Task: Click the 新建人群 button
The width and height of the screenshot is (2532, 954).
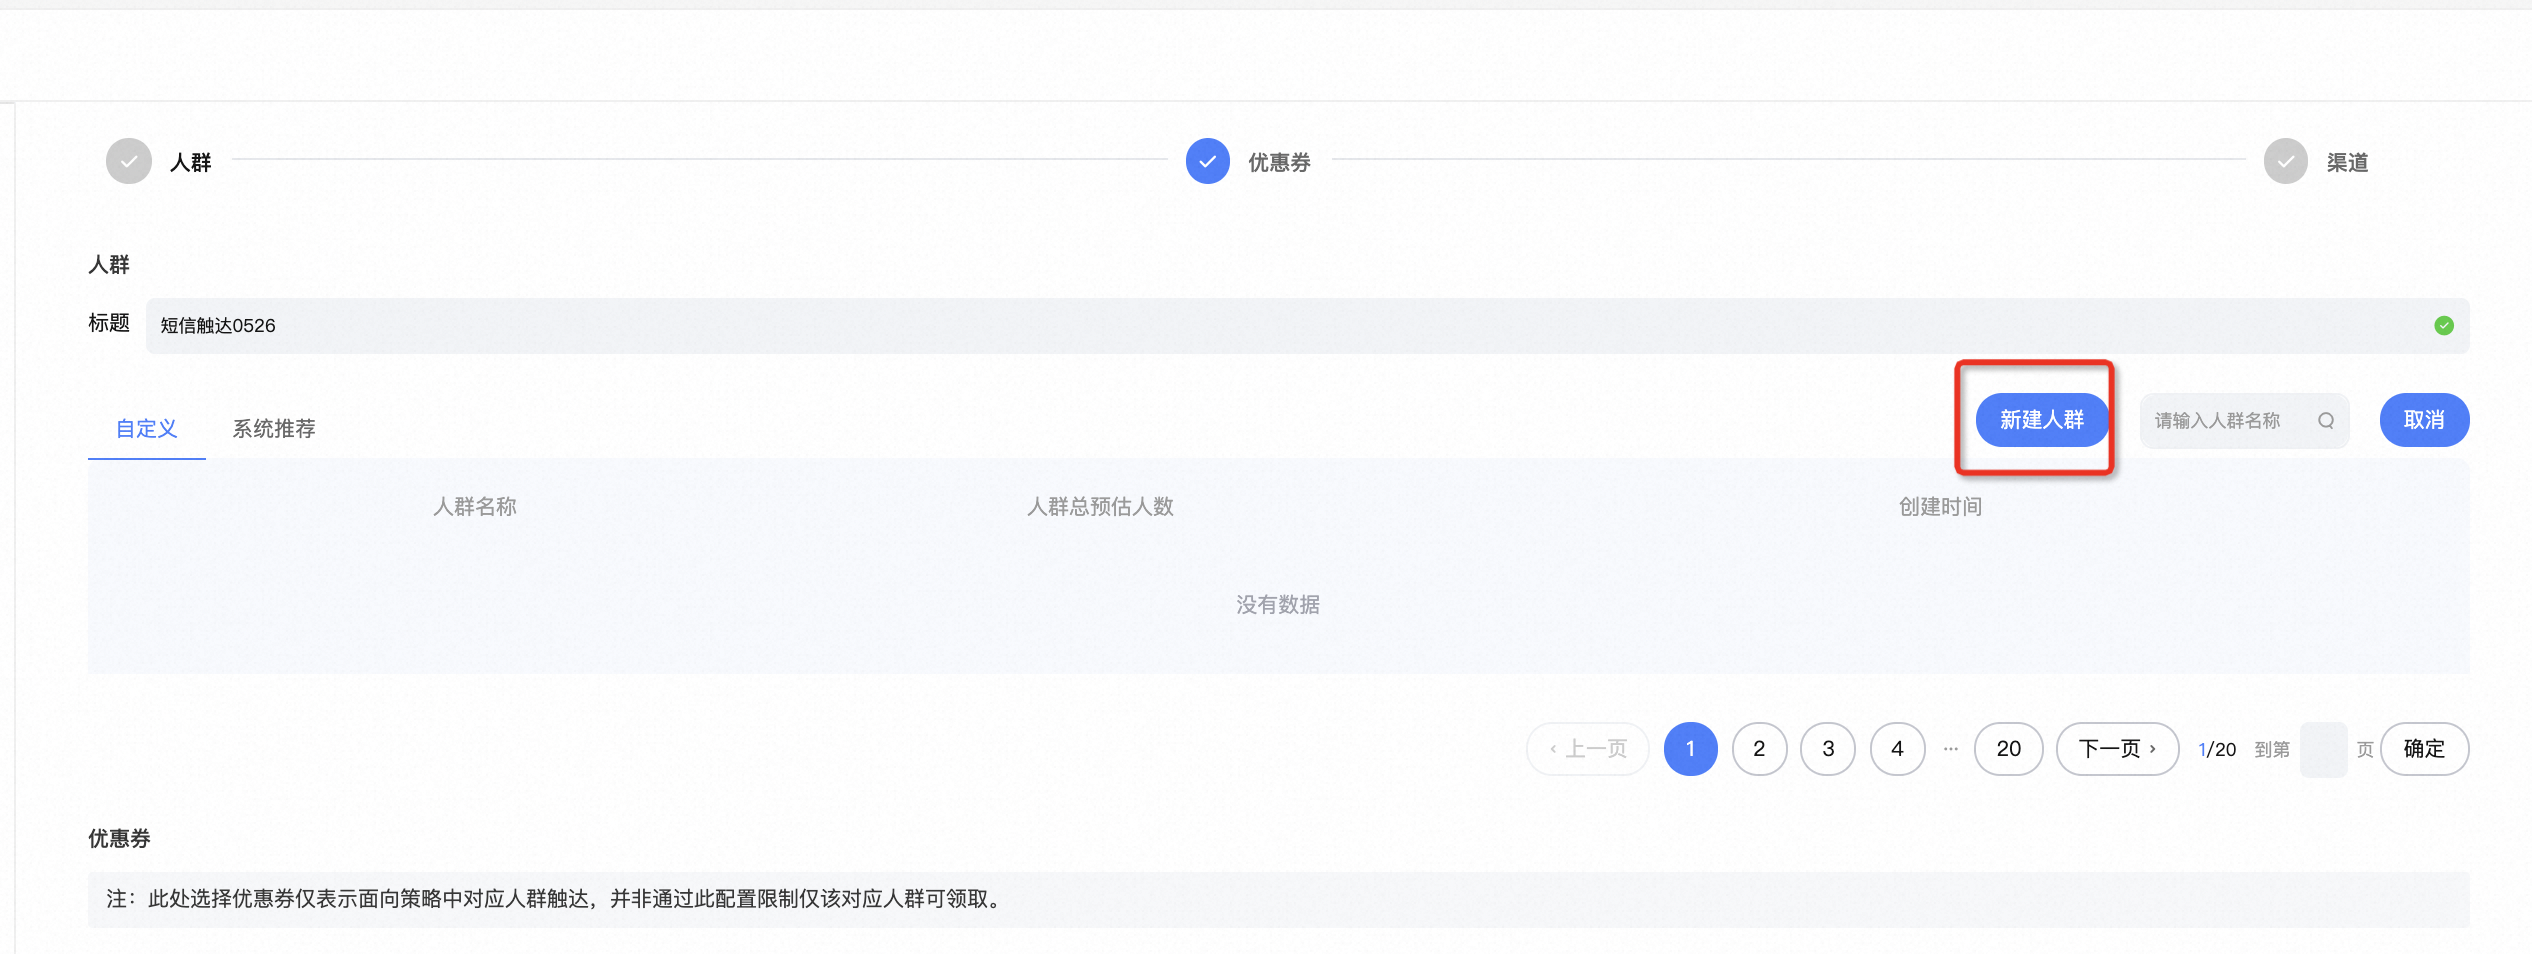Action: 2042,420
